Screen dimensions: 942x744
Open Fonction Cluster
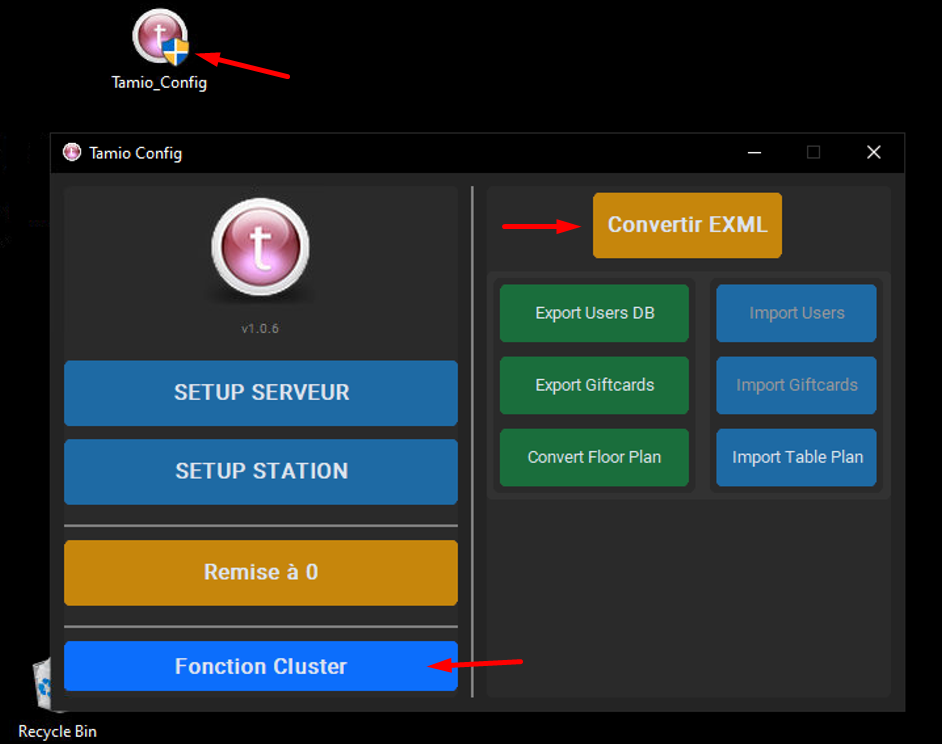[x=261, y=666]
